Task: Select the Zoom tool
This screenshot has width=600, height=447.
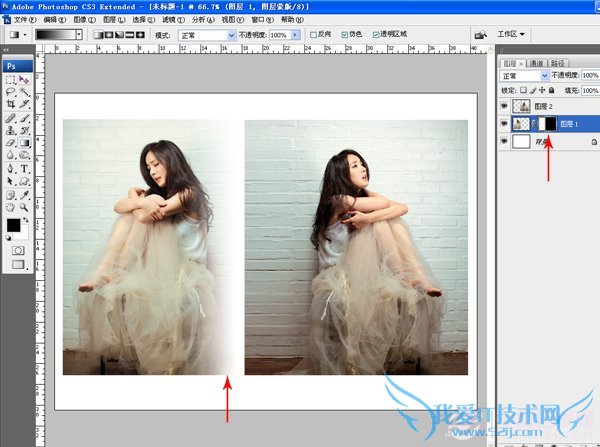Action: (24, 207)
